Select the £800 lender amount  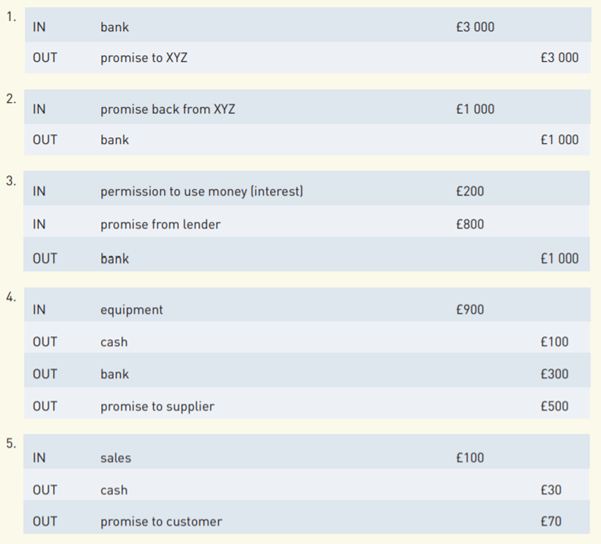[x=469, y=224]
